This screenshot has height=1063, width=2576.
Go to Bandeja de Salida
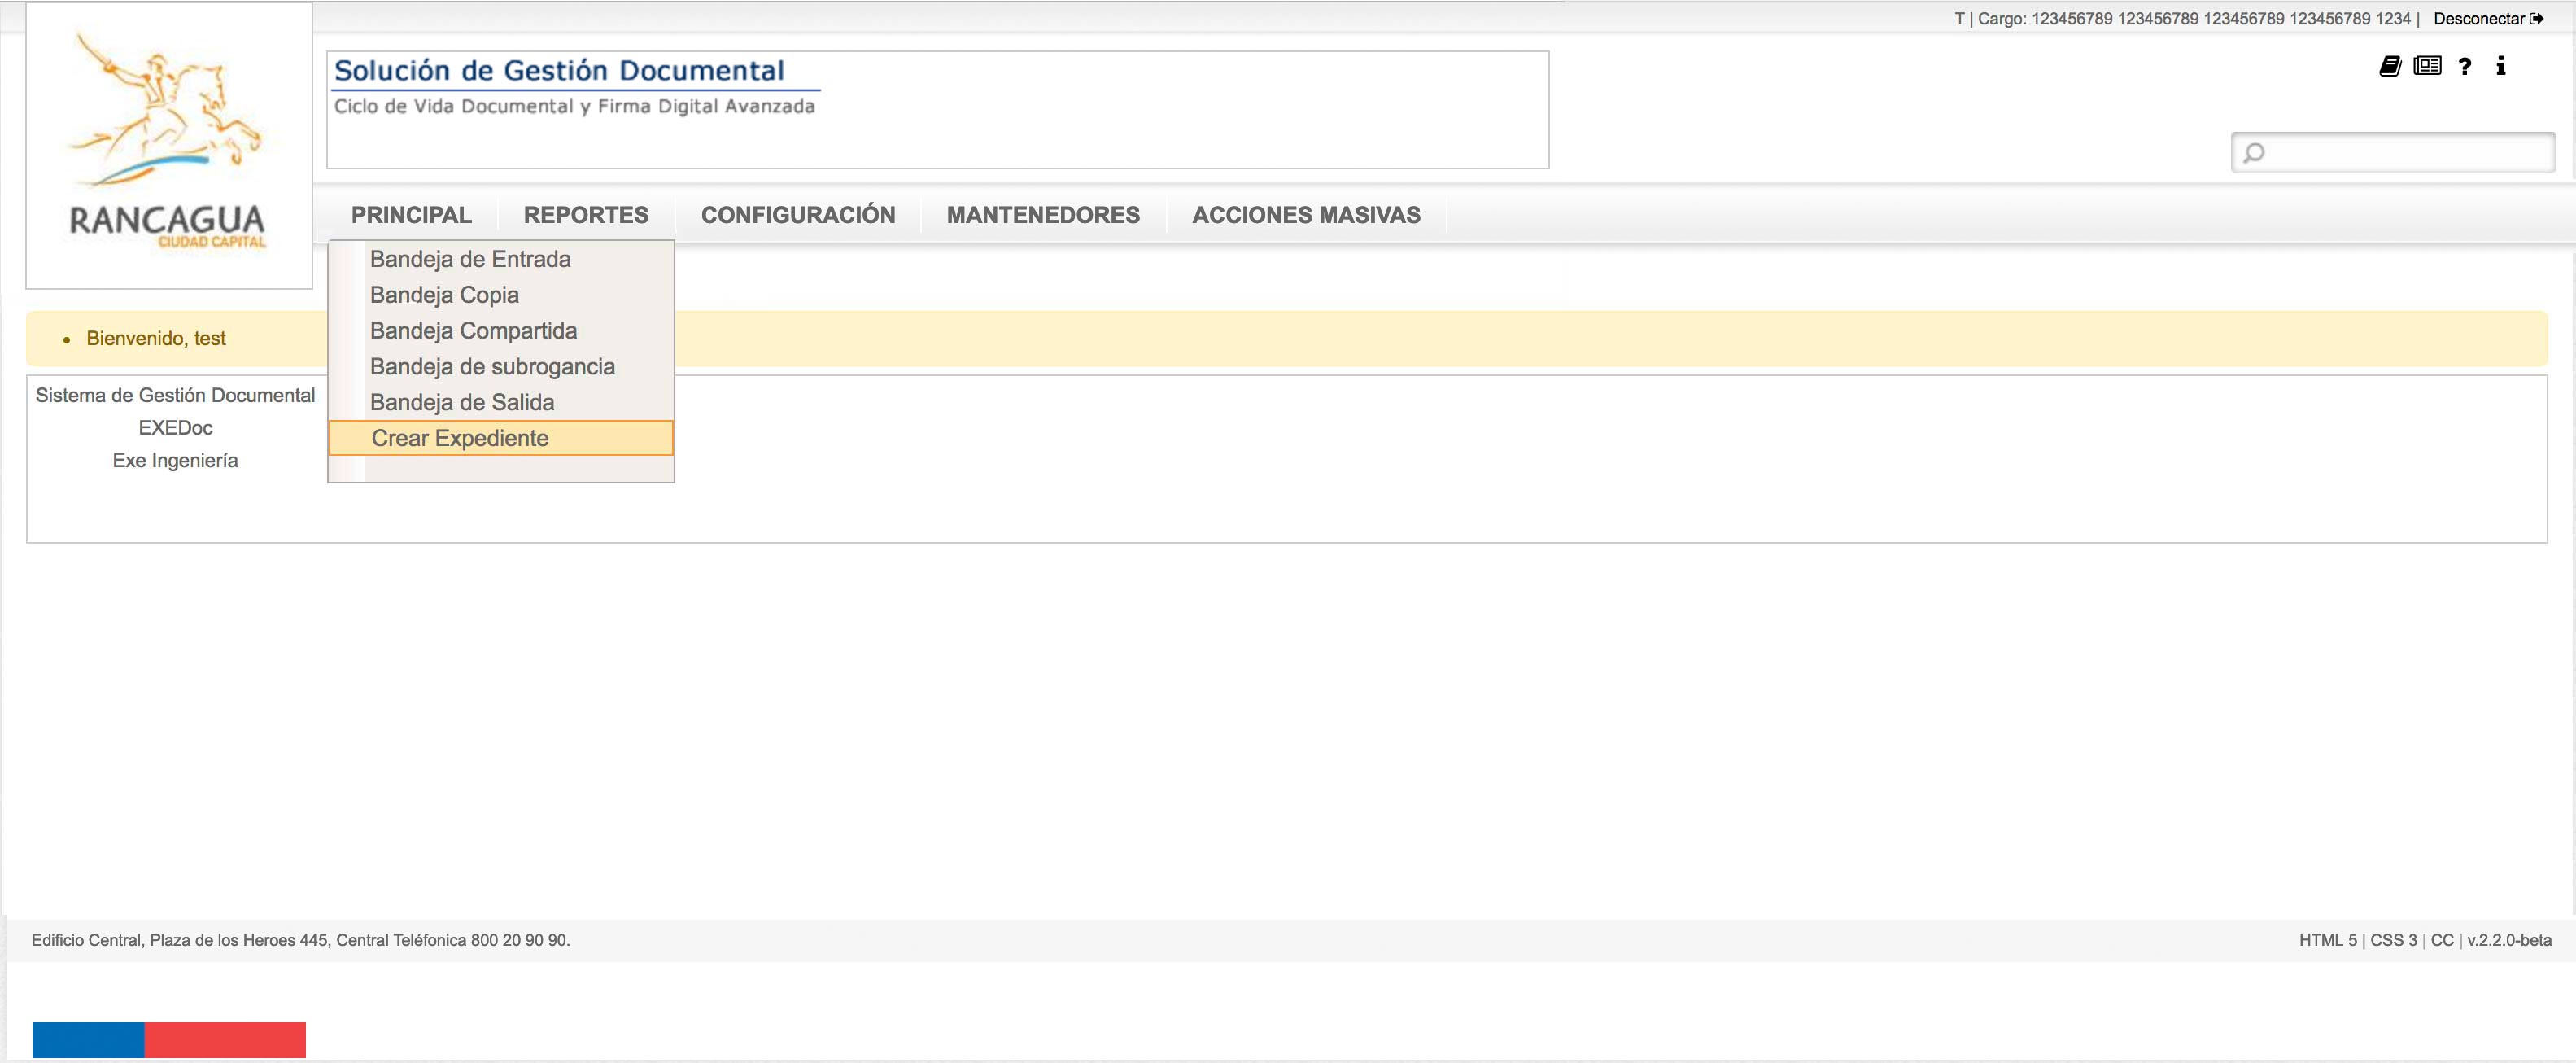coord(501,403)
